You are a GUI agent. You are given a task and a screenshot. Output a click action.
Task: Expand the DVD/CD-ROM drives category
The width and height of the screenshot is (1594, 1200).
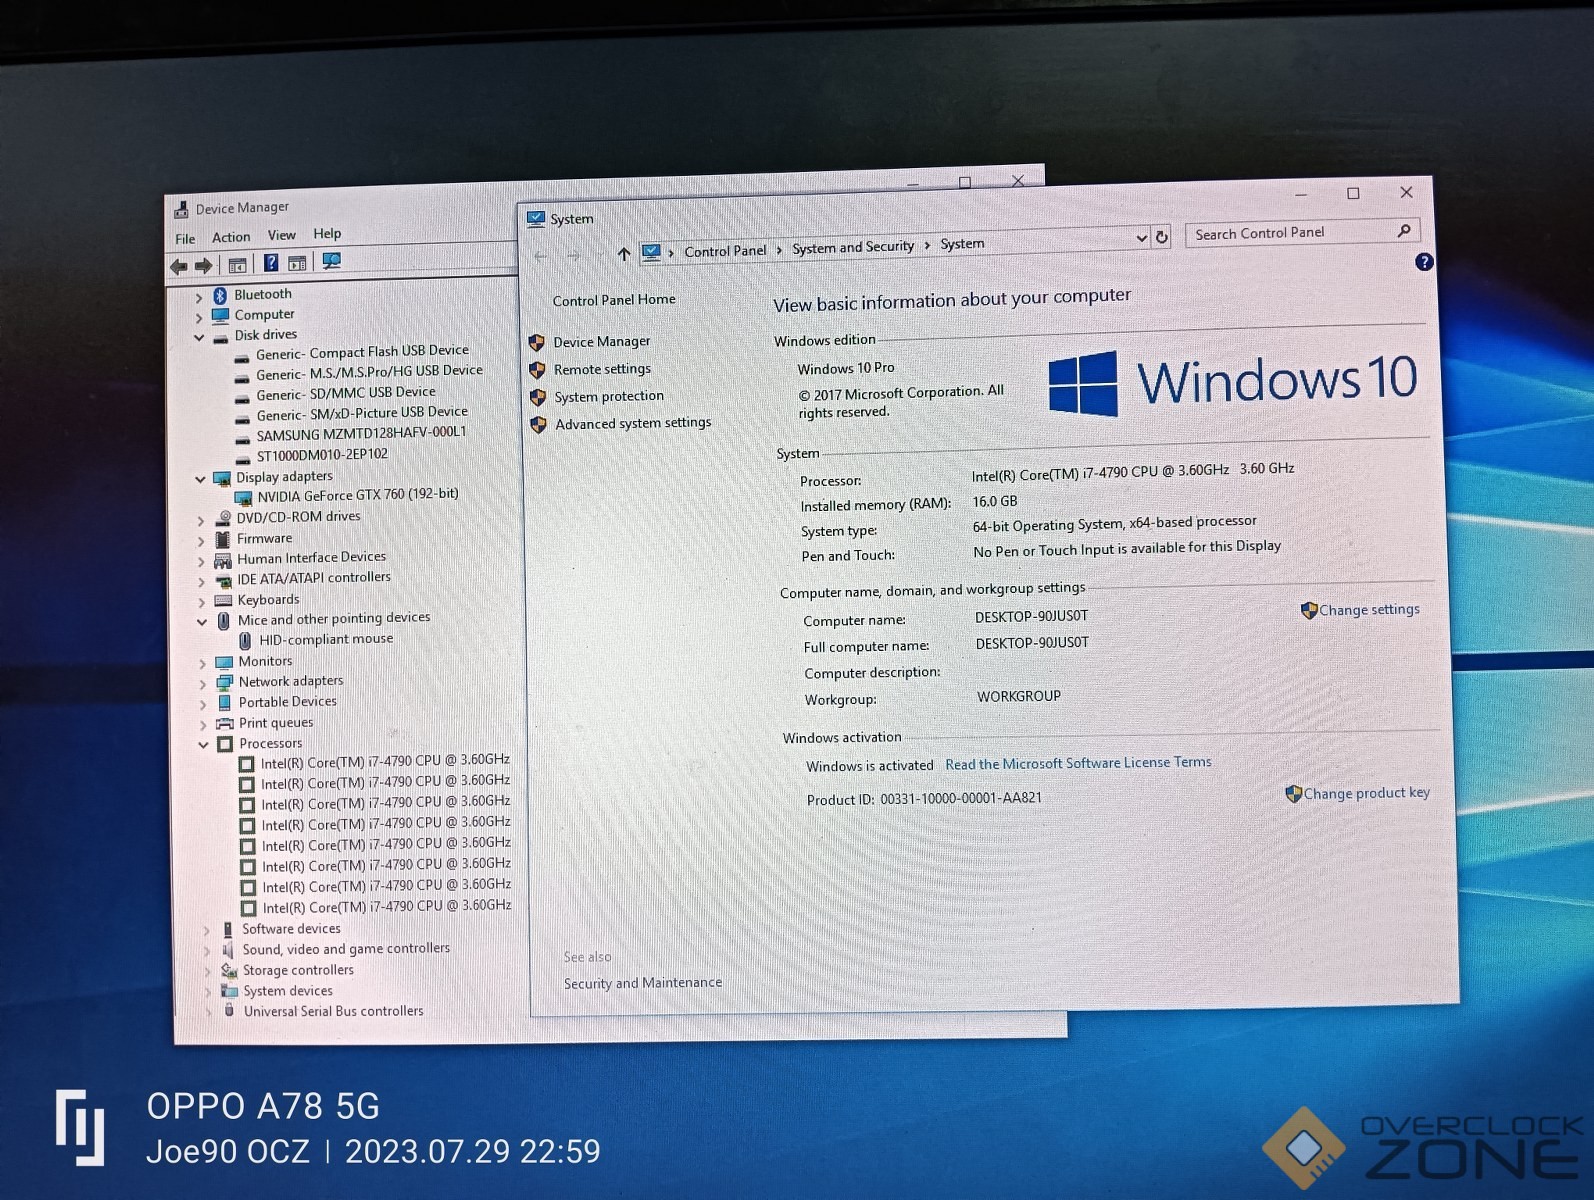(x=201, y=521)
